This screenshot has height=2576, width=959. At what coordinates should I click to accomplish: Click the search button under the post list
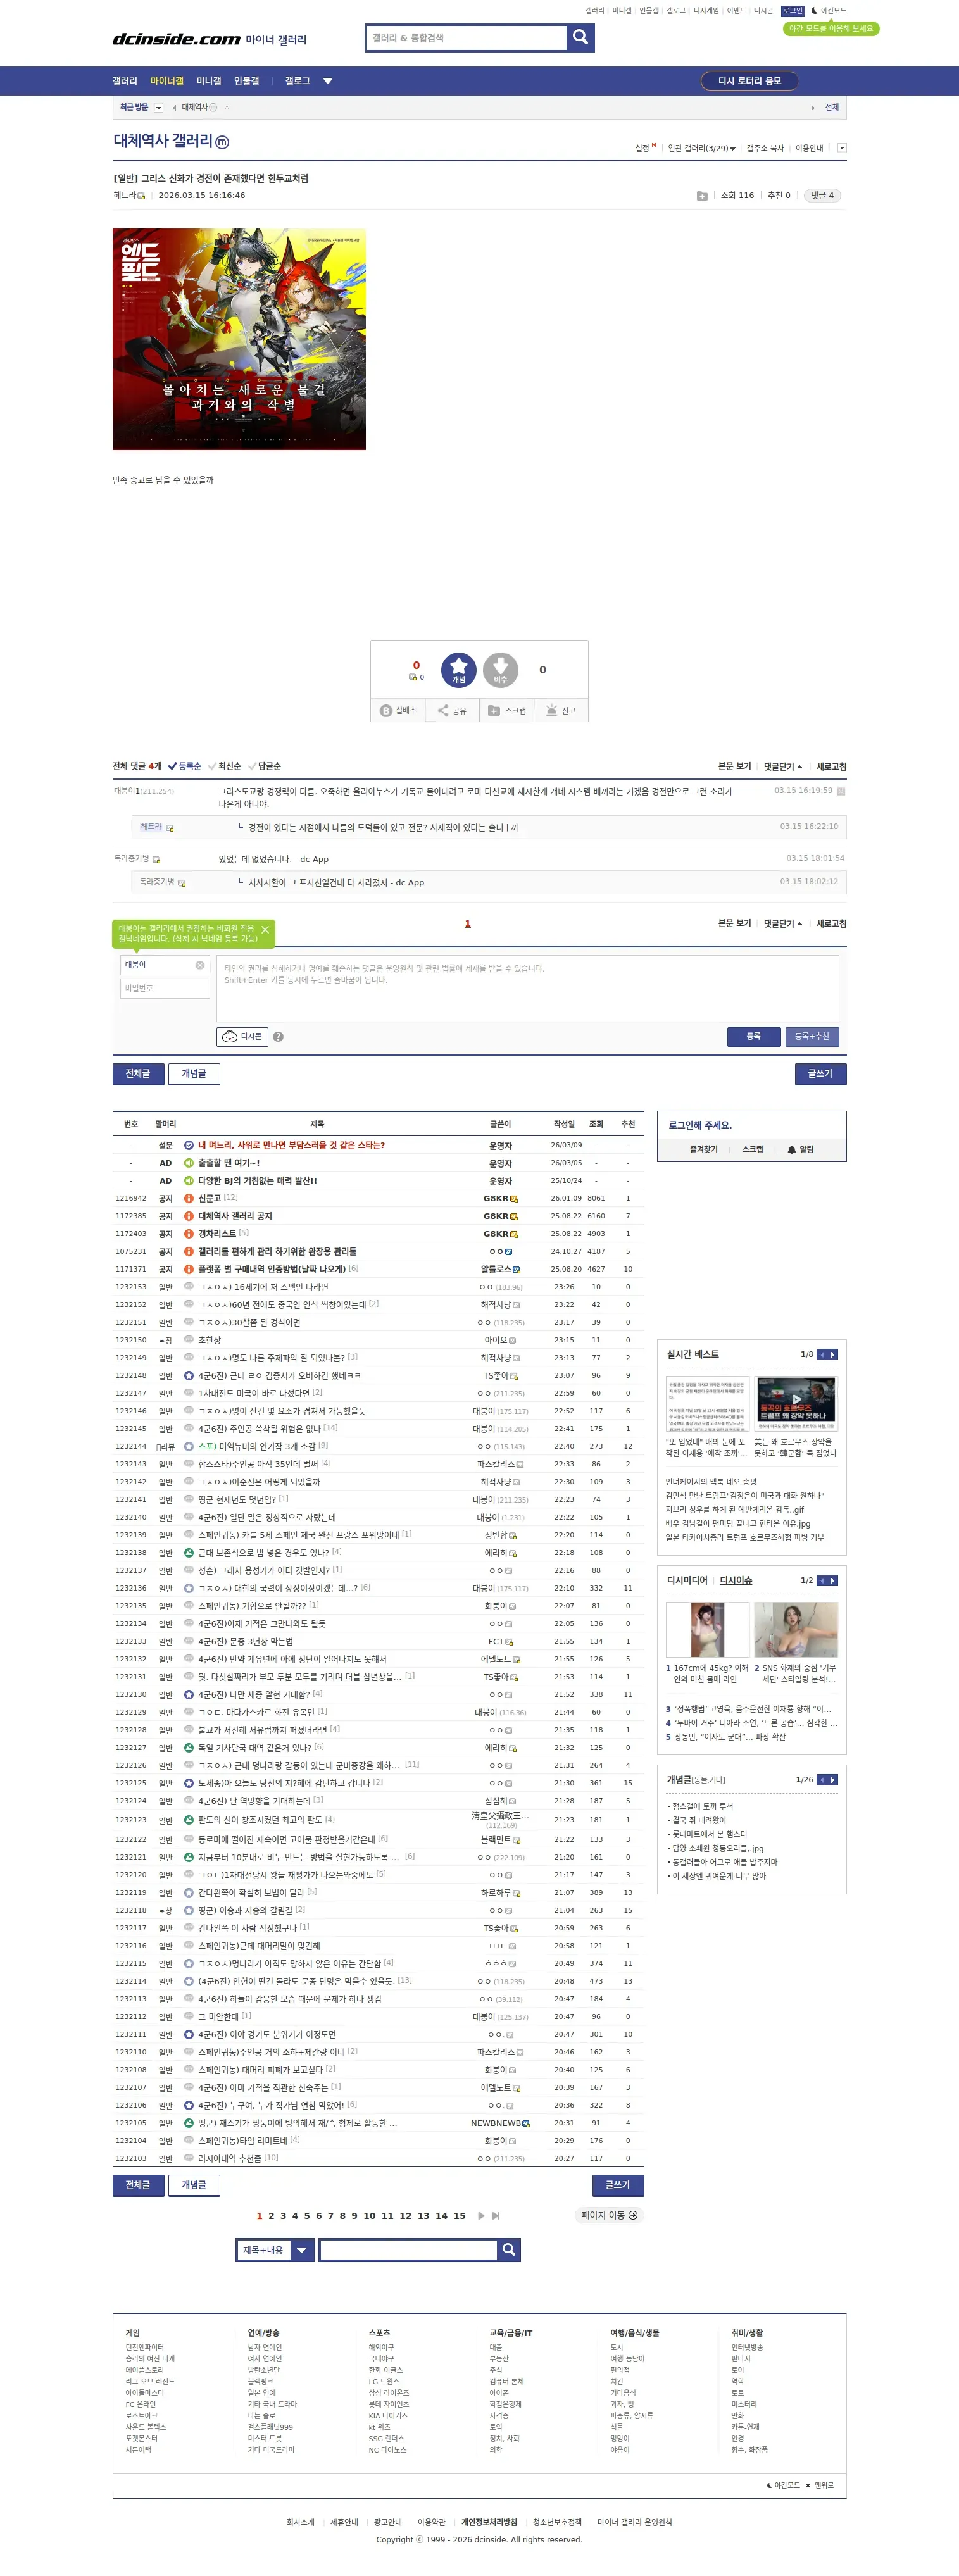tap(509, 2250)
